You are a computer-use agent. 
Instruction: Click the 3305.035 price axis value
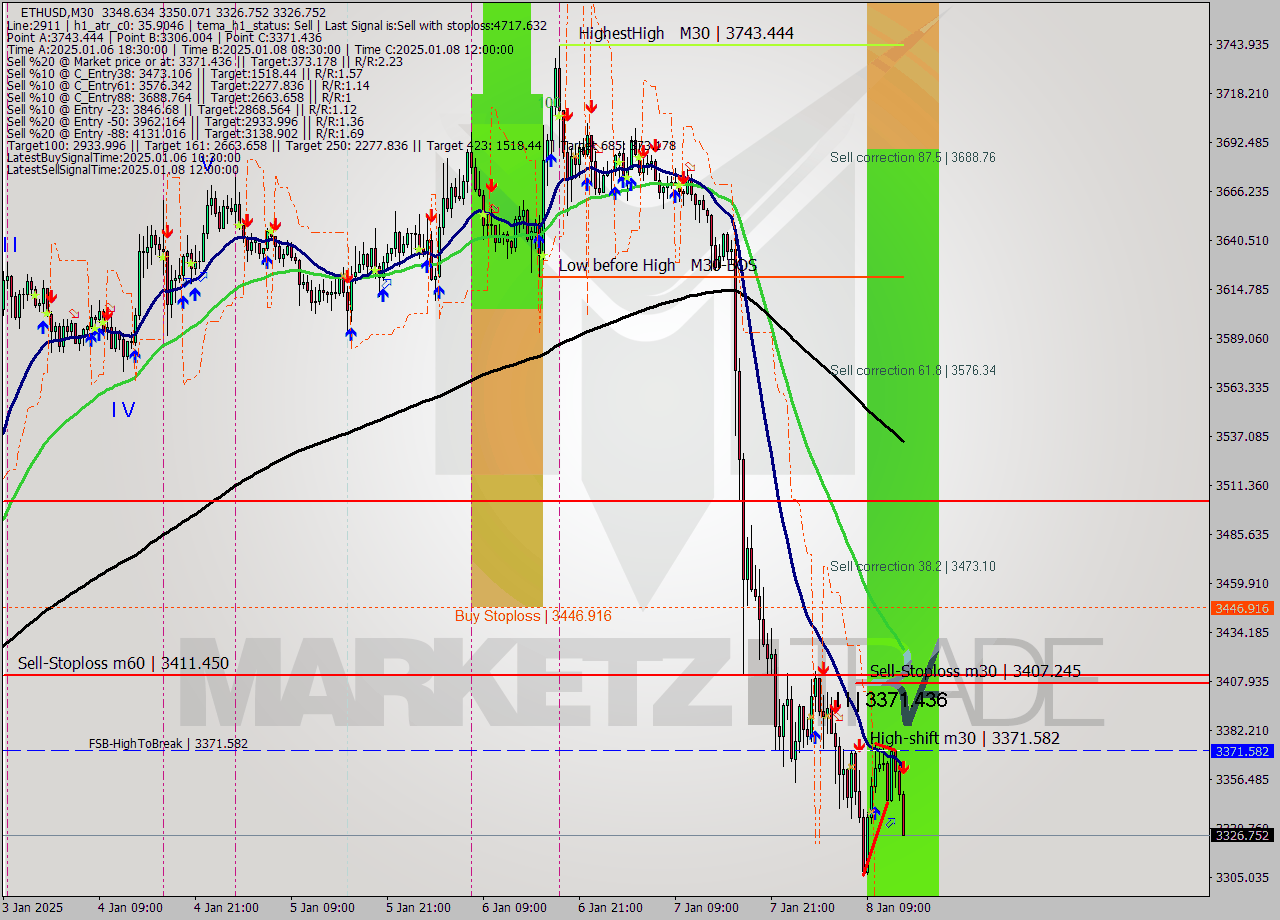(1241, 877)
